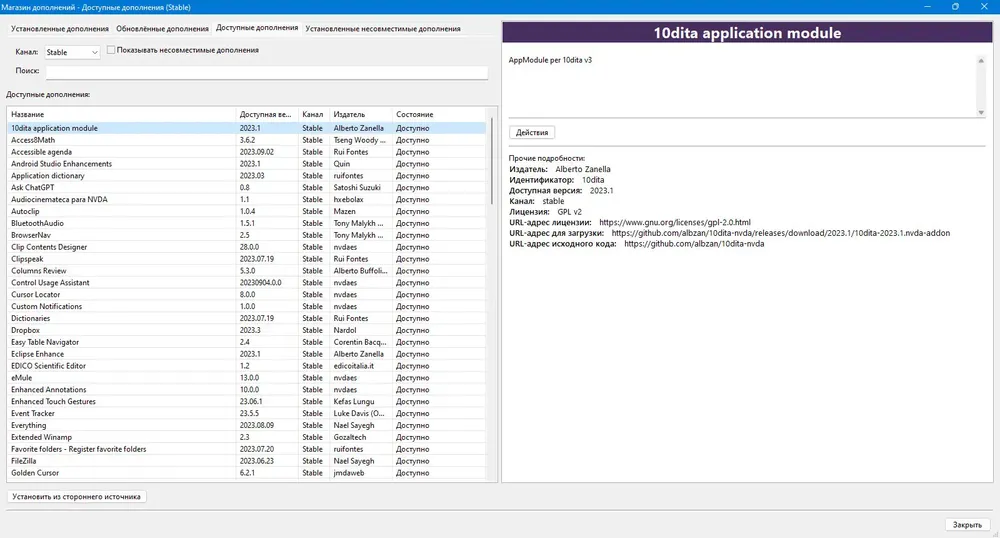This screenshot has width=1000, height=538.
Task: Close the store with the Закрыть button
Action: [x=967, y=525]
